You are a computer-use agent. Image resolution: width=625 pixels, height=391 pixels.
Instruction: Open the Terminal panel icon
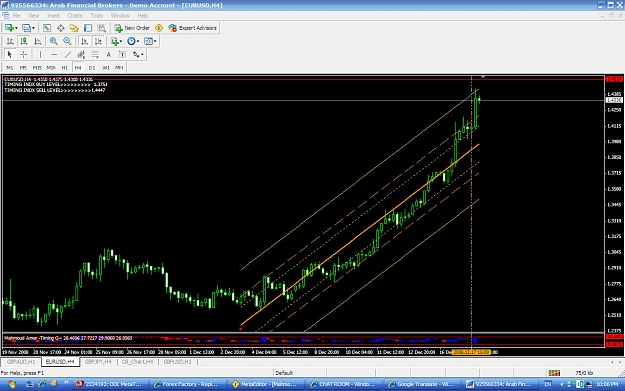[x=88, y=28]
